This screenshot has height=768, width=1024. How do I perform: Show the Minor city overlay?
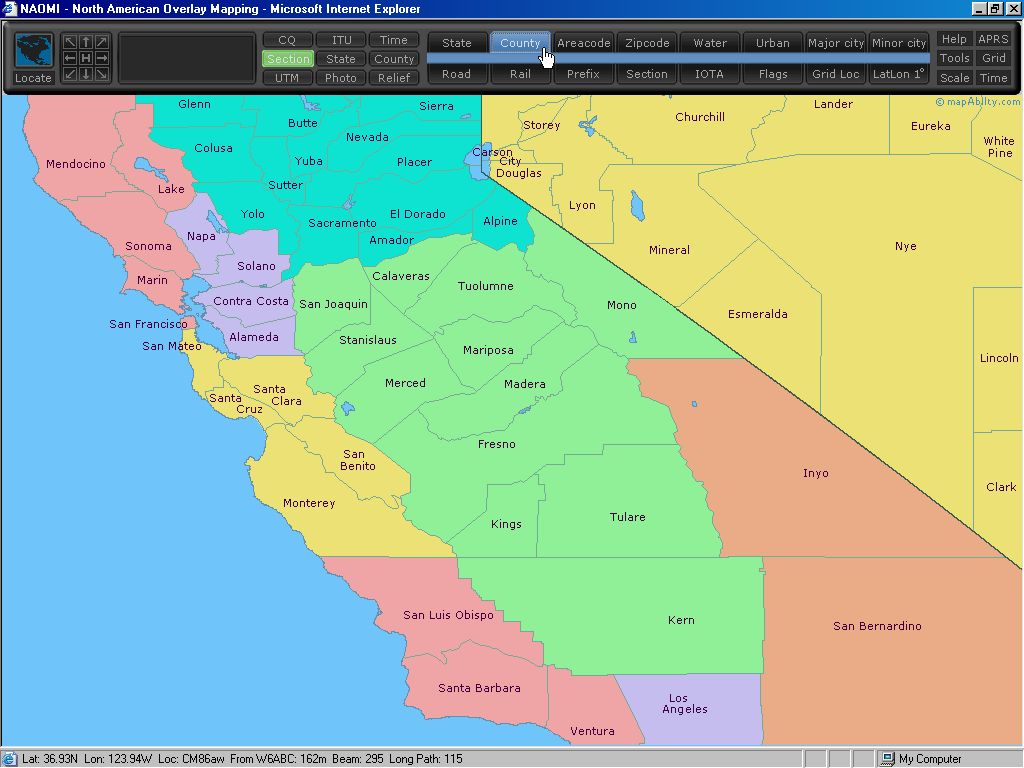tap(899, 42)
